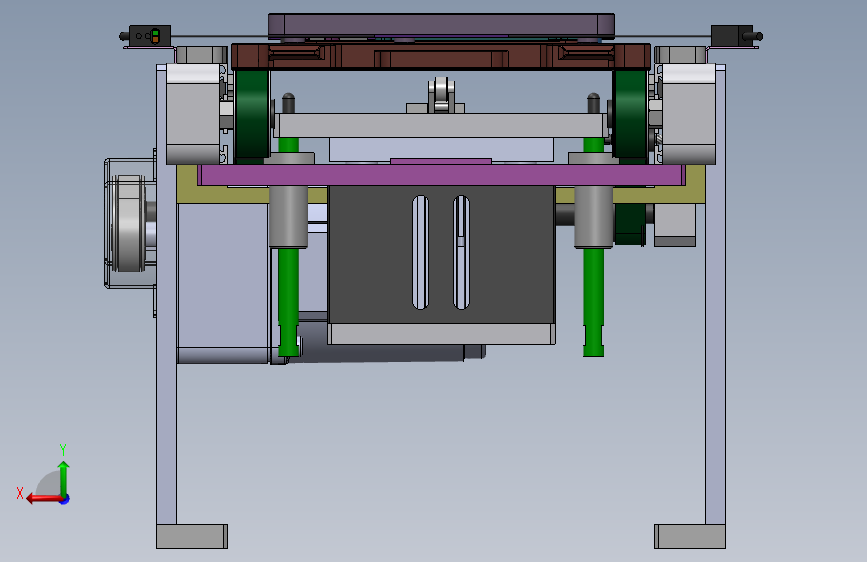Select the brown carrier frame under the top plate
This screenshot has width=867, height=562.
click(x=441, y=56)
